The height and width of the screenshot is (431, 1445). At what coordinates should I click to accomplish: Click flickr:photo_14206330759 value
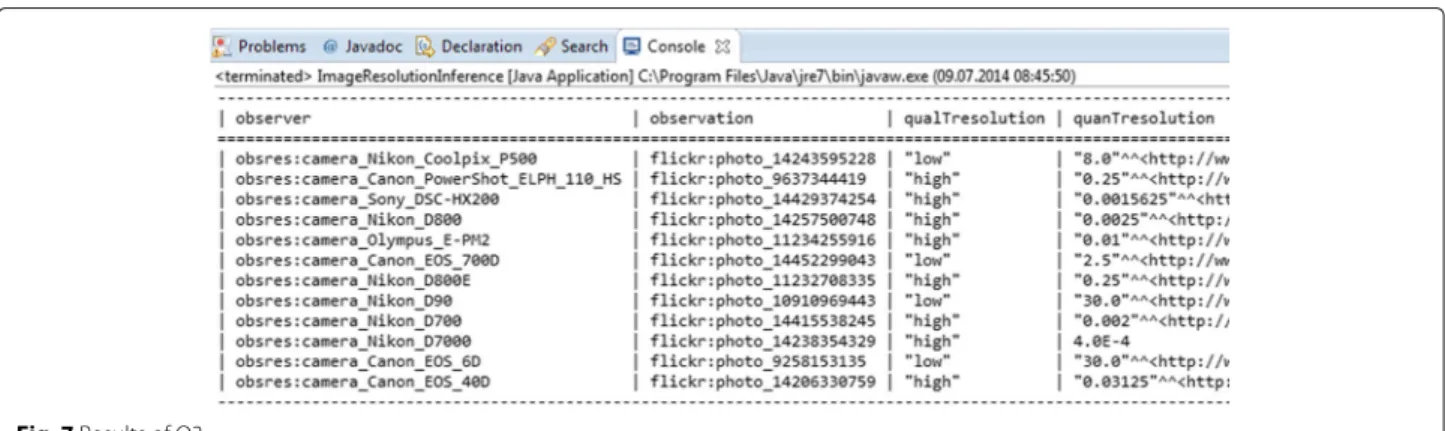point(764,381)
